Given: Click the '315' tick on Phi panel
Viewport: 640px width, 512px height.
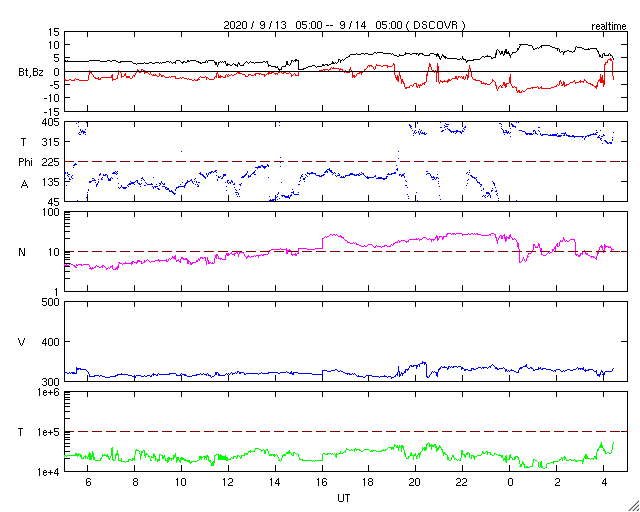Looking at the screenshot, I should click(x=51, y=142).
